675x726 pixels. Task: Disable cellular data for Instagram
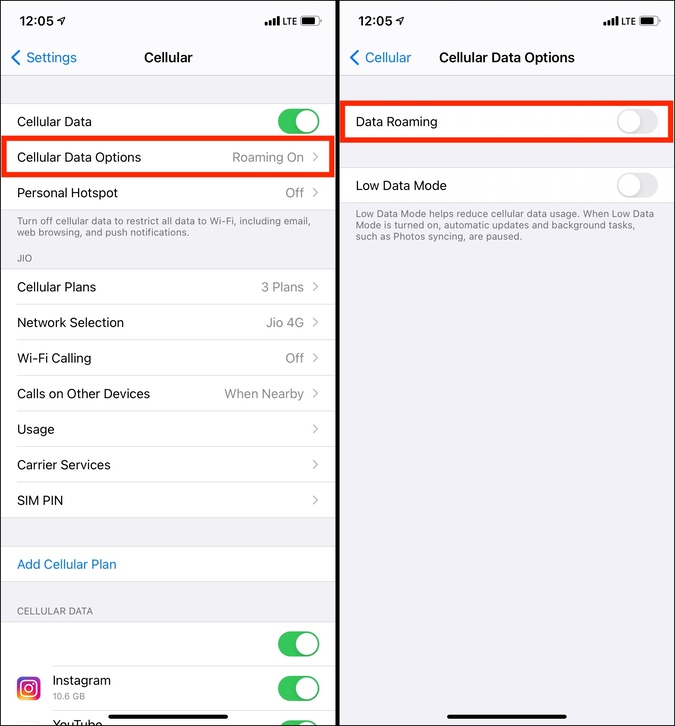click(x=299, y=688)
